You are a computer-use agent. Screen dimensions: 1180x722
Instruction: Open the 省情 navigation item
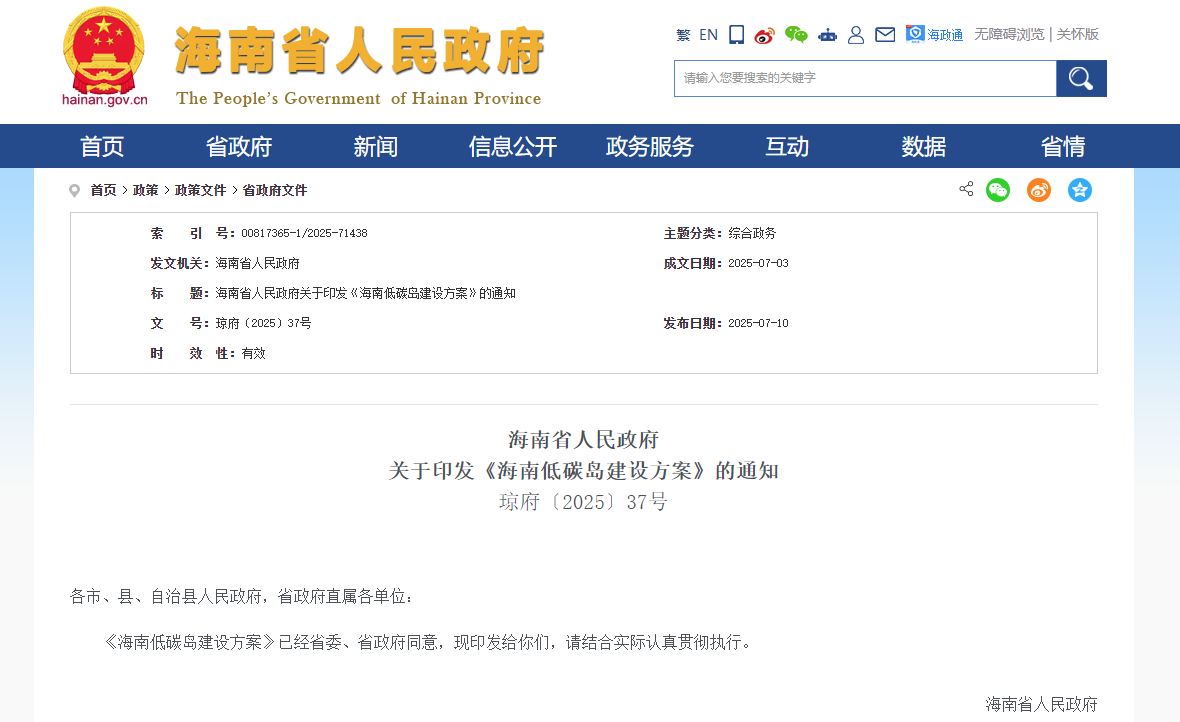tap(1062, 147)
